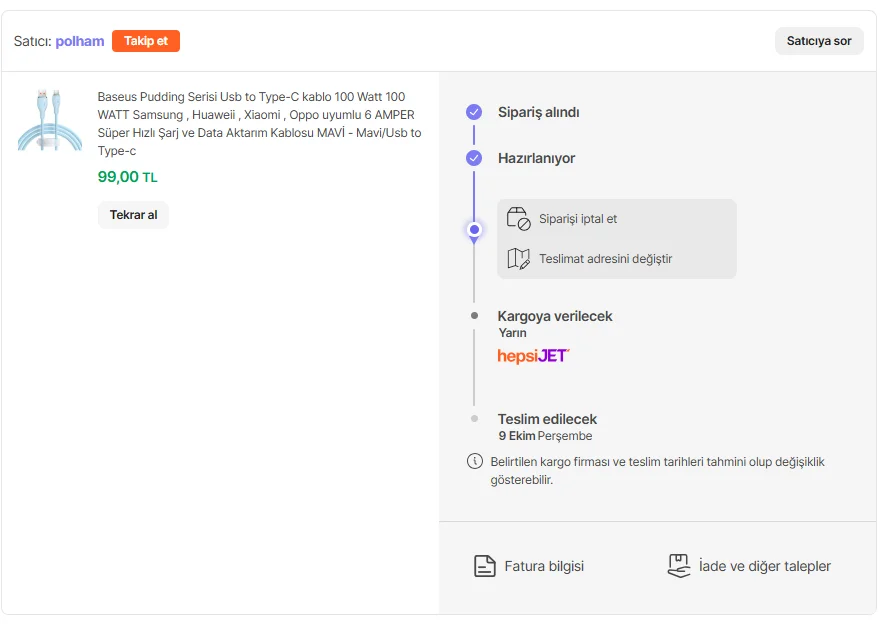The image size is (888, 626).
Task: Select Siparişi iptal et option
Action: point(578,219)
